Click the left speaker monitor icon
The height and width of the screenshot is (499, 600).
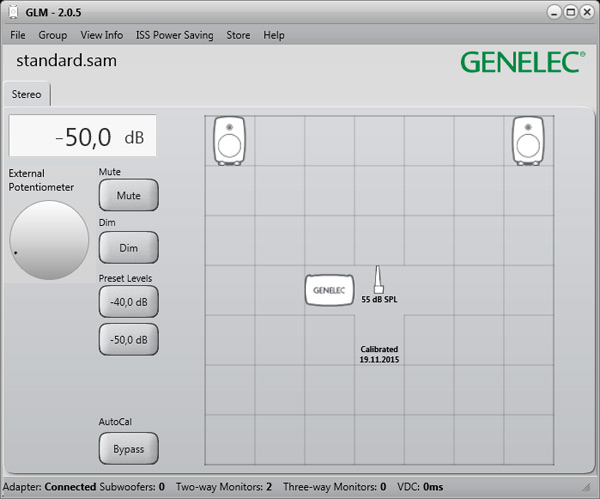(x=229, y=141)
